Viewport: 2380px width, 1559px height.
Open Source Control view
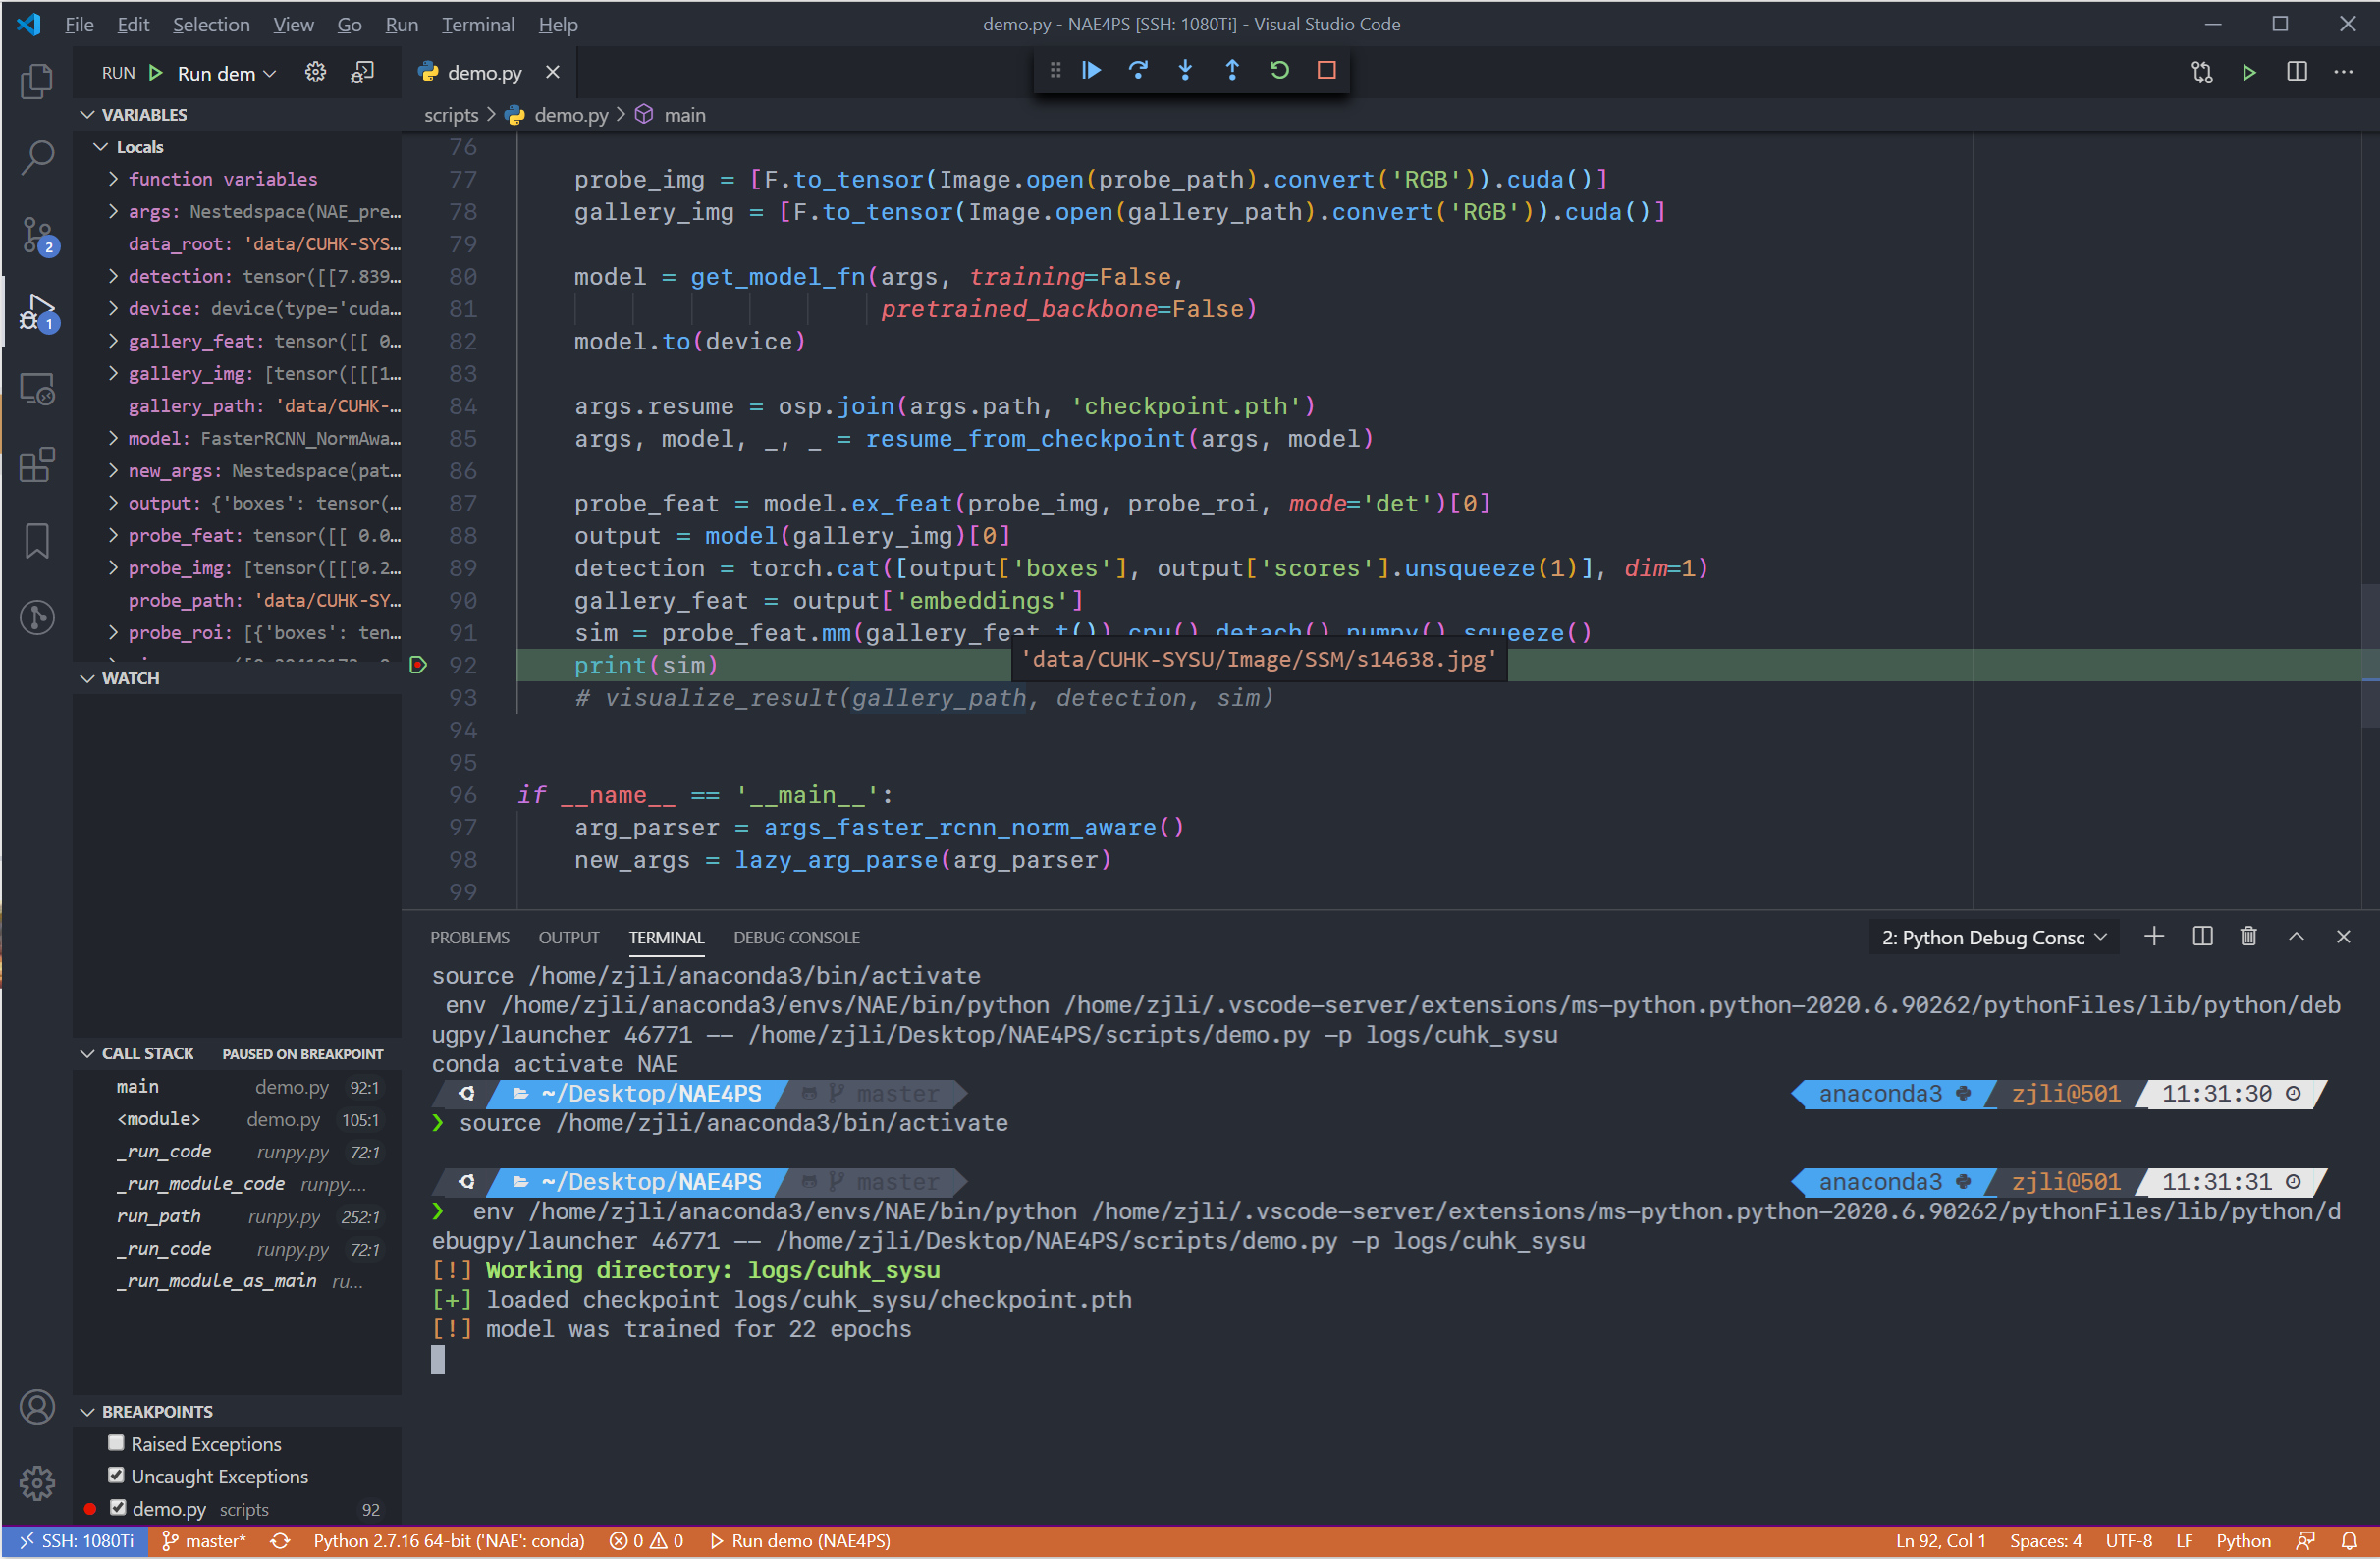[x=37, y=235]
